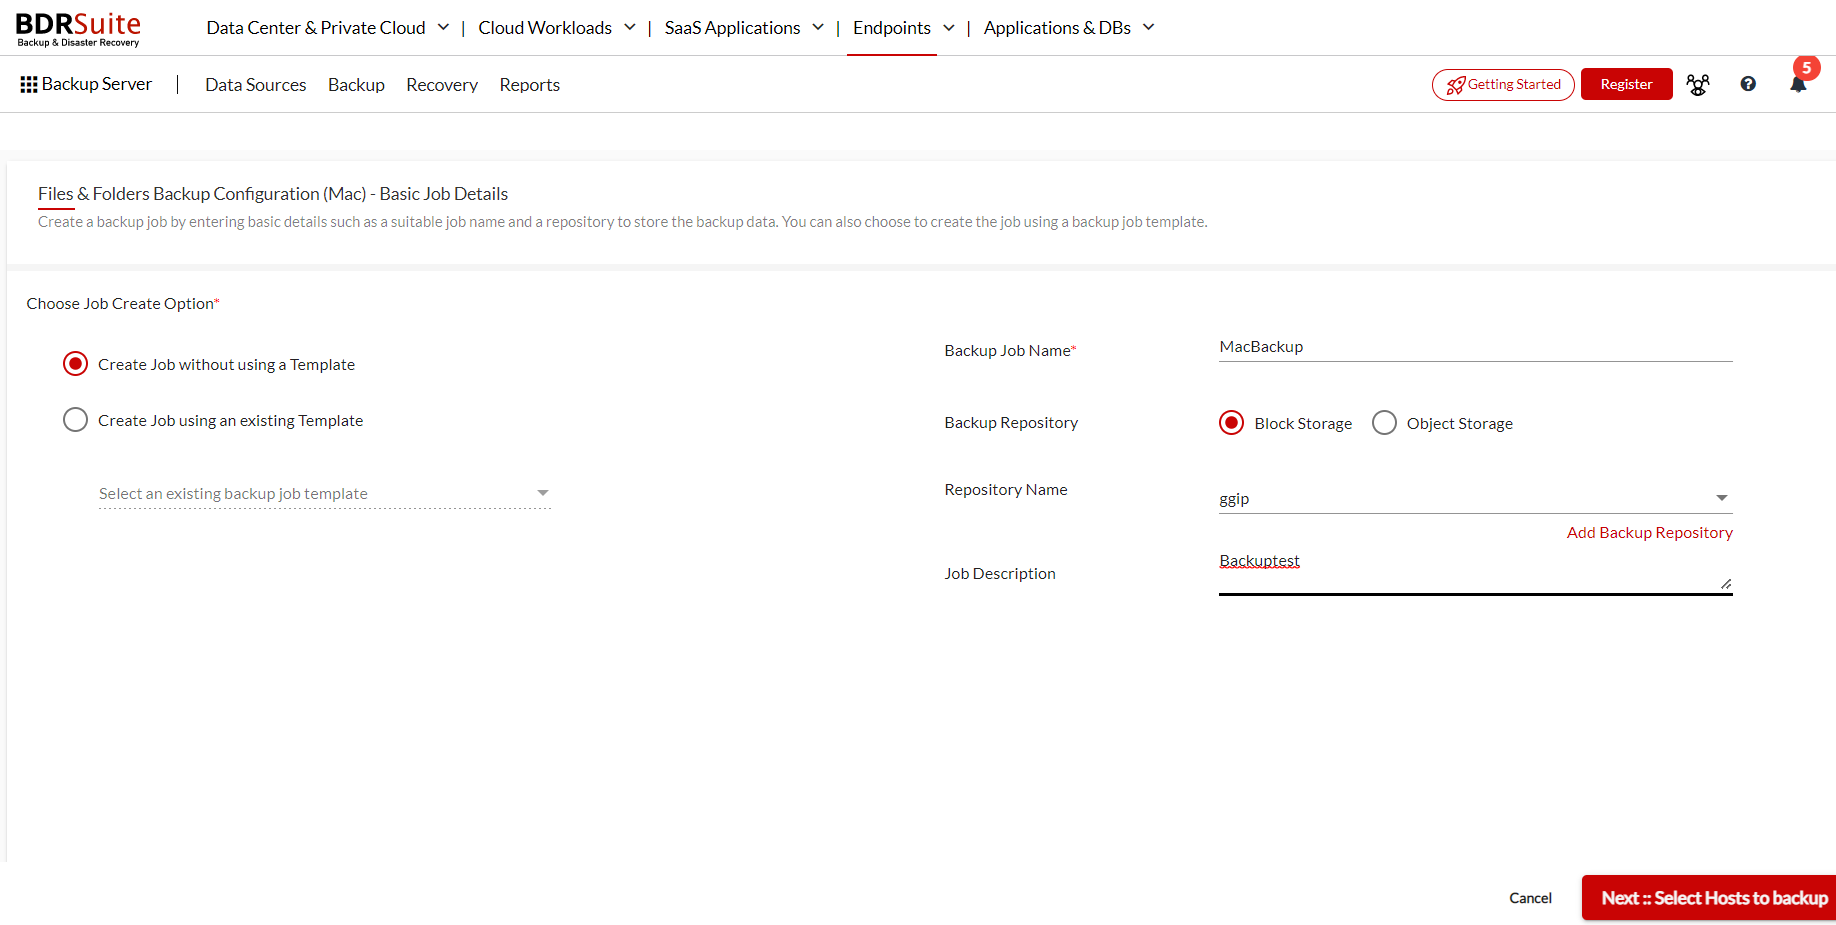Click the Job Description text area
1836x925 pixels.
click(x=1475, y=571)
